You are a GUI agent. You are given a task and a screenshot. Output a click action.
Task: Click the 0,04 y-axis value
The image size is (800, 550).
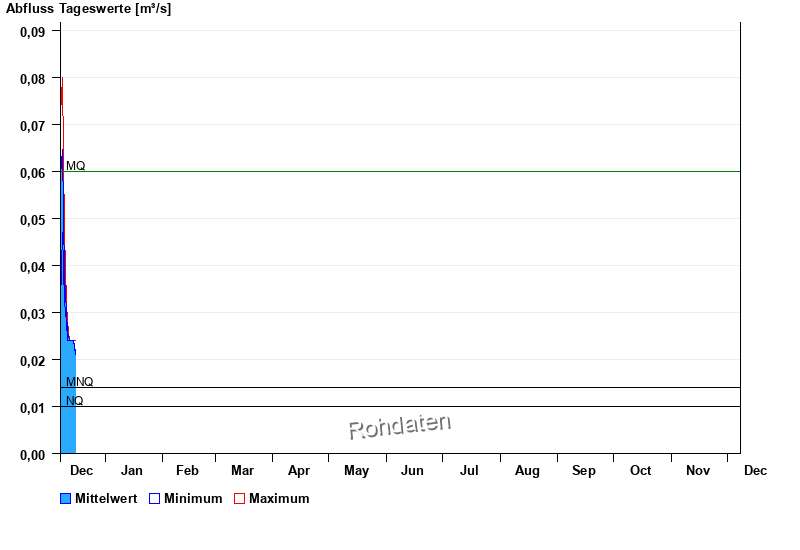pyautogui.click(x=33, y=267)
